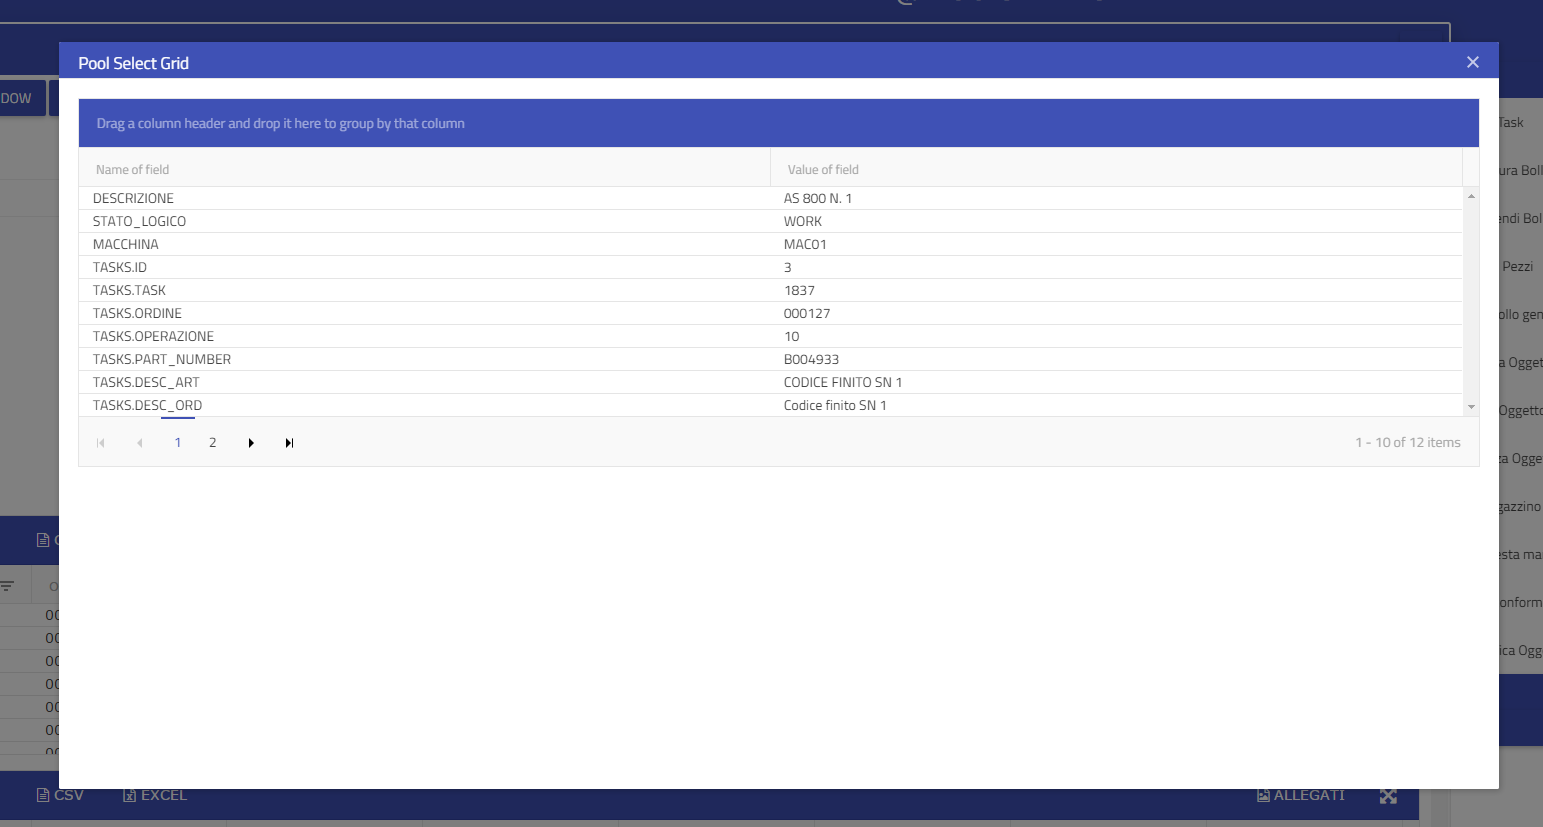1543x827 pixels.
Task: Click the grid scrollbar up arrow
Action: (1471, 196)
